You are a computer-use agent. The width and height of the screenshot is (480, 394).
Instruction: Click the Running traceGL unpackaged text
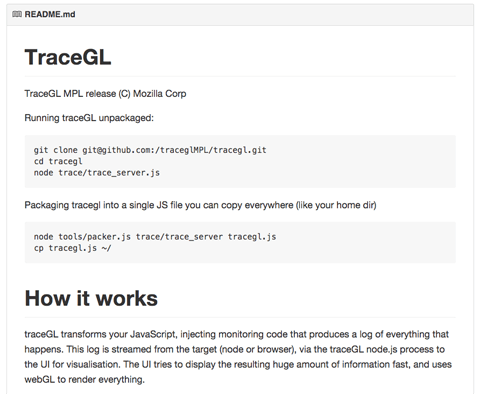click(x=89, y=118)
